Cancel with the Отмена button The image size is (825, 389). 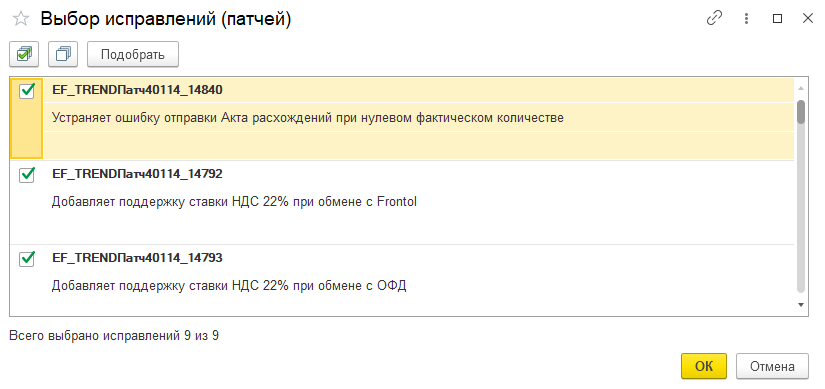pyautogui.click(x=772, y=366)
